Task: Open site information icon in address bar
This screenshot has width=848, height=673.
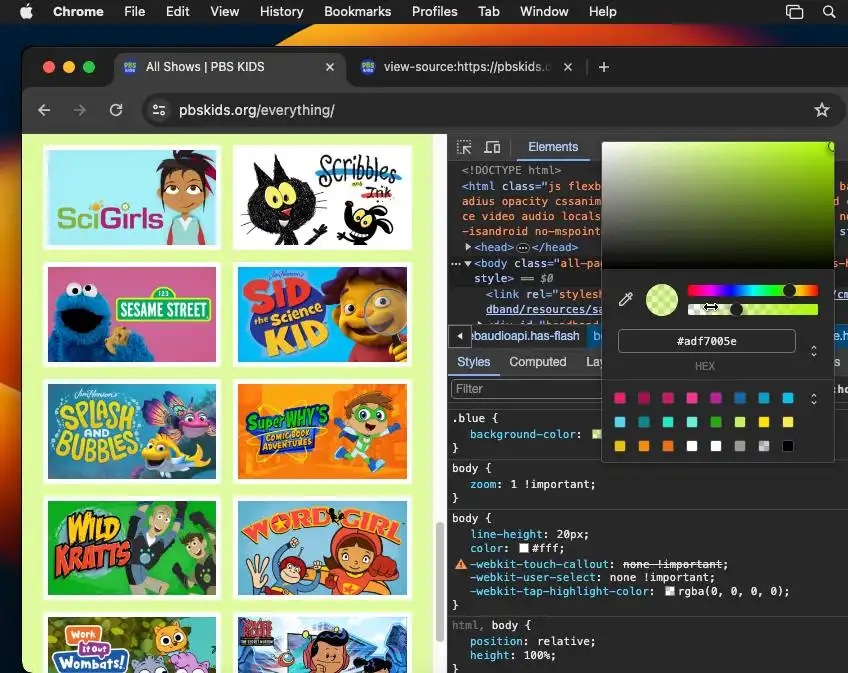Action: coord(159,110)
